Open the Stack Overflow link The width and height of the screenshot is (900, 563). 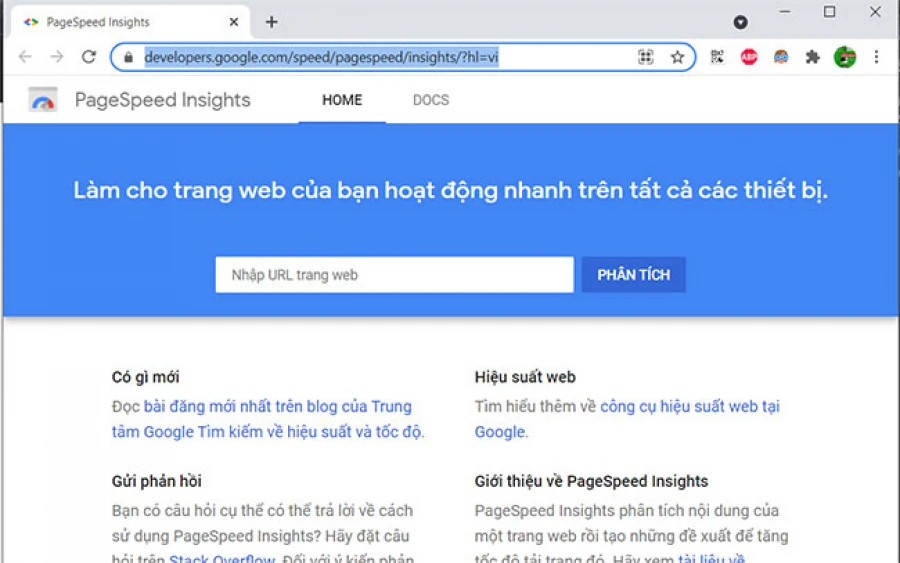tap(222, 558)
